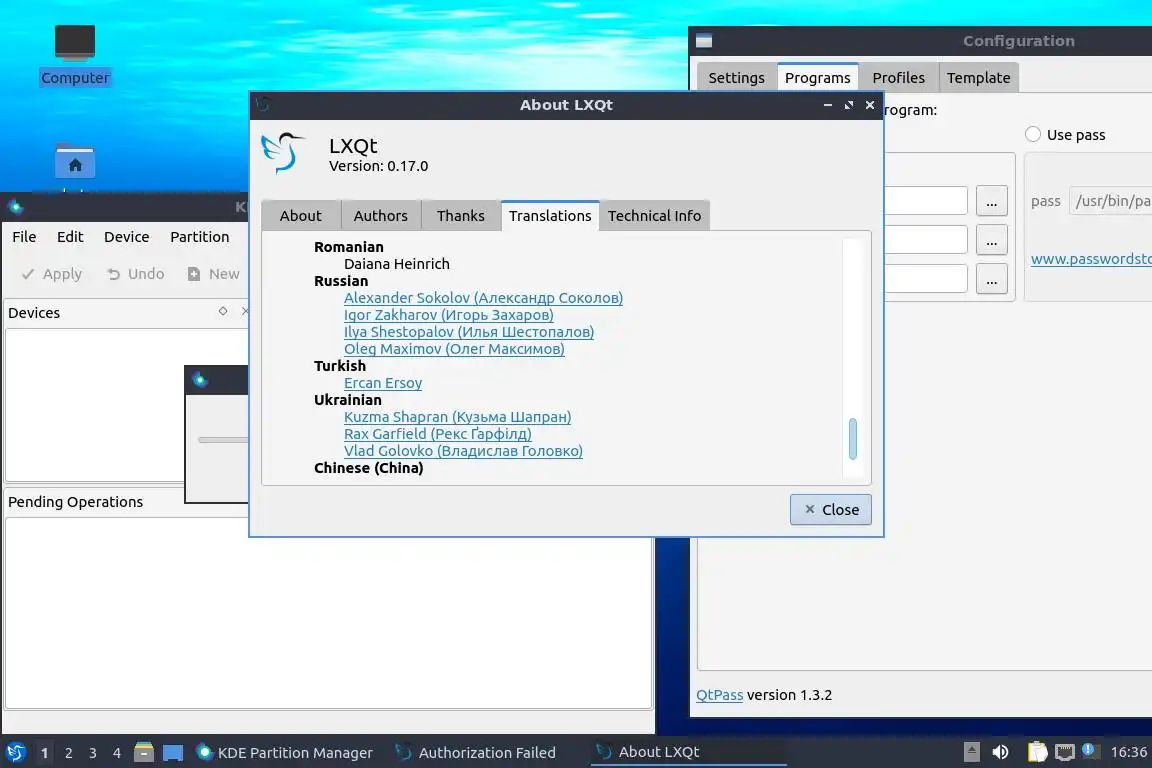
Task: Open the Template tab in Configuration
Action: [979, 78]
